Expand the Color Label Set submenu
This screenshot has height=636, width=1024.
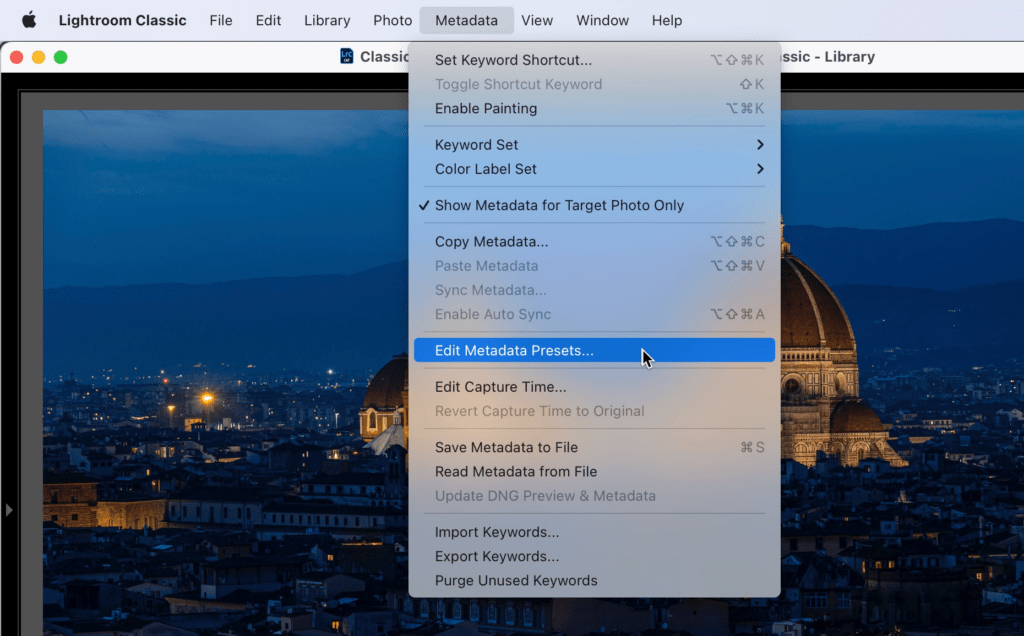click(x=594, y=168)
